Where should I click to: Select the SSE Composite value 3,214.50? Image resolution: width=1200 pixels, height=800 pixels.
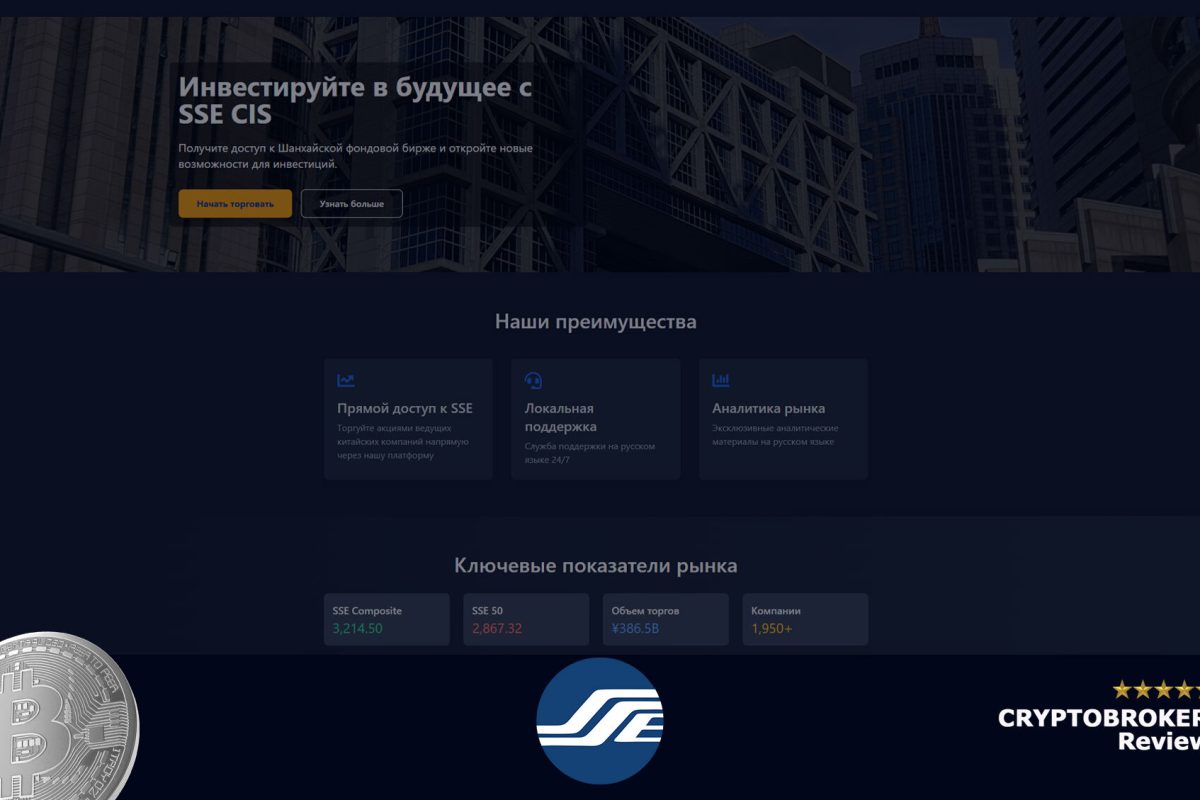point(358,629)
